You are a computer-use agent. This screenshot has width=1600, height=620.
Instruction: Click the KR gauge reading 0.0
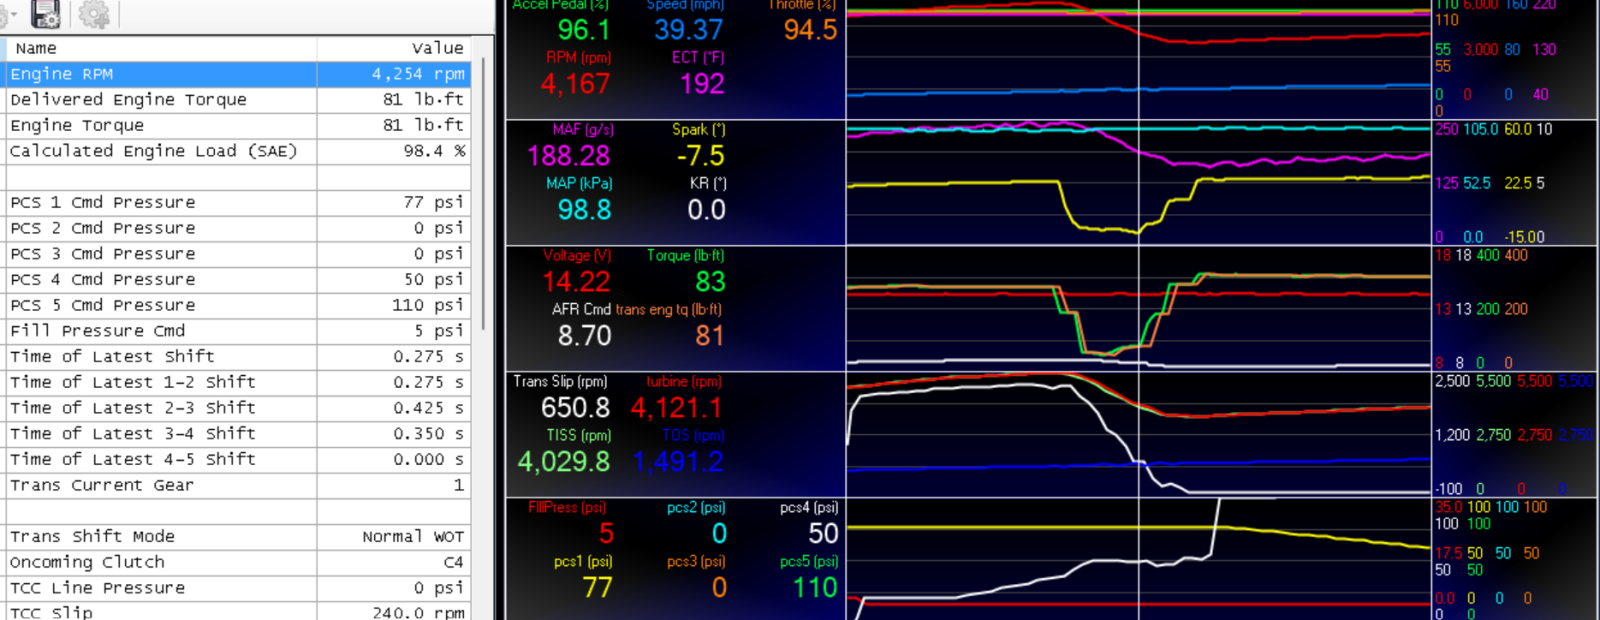(x=706, y=210)
